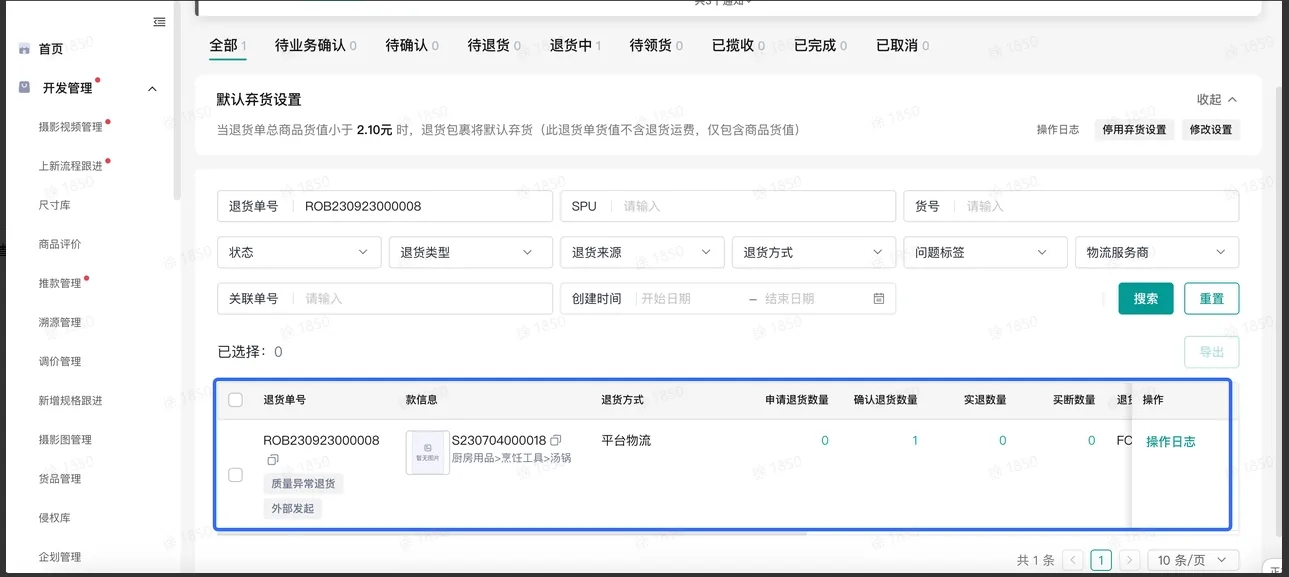1289x577 pixels.
Task: Switch to the 待确认 tab
Action: (412, 45)
